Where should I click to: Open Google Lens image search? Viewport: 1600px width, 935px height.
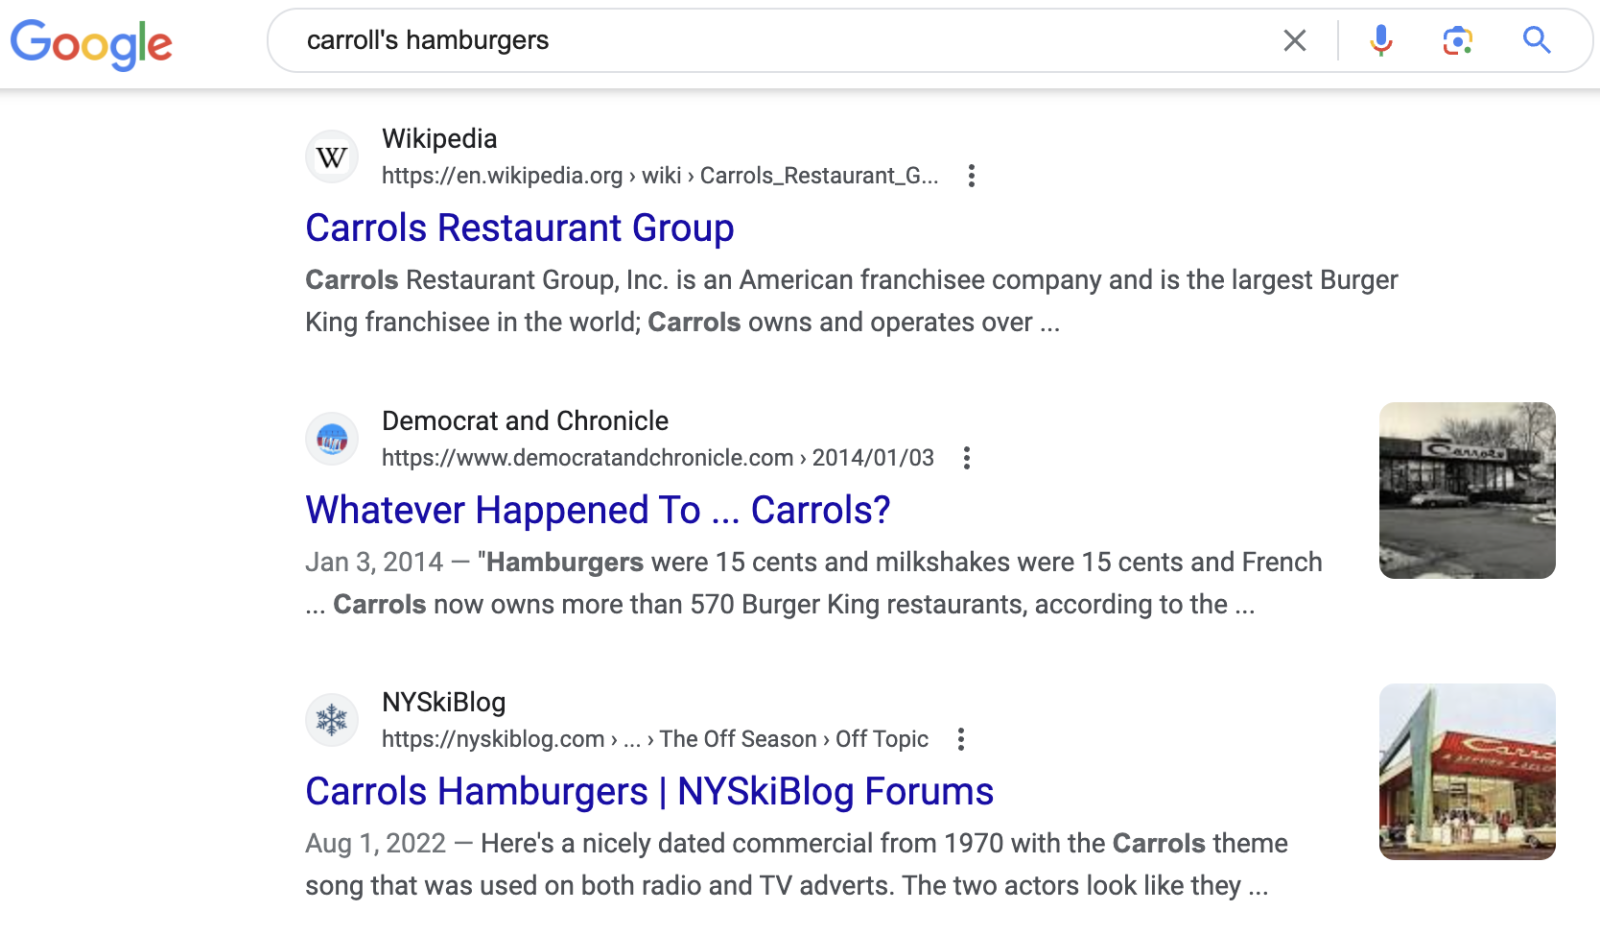[x=1457, y=41]
